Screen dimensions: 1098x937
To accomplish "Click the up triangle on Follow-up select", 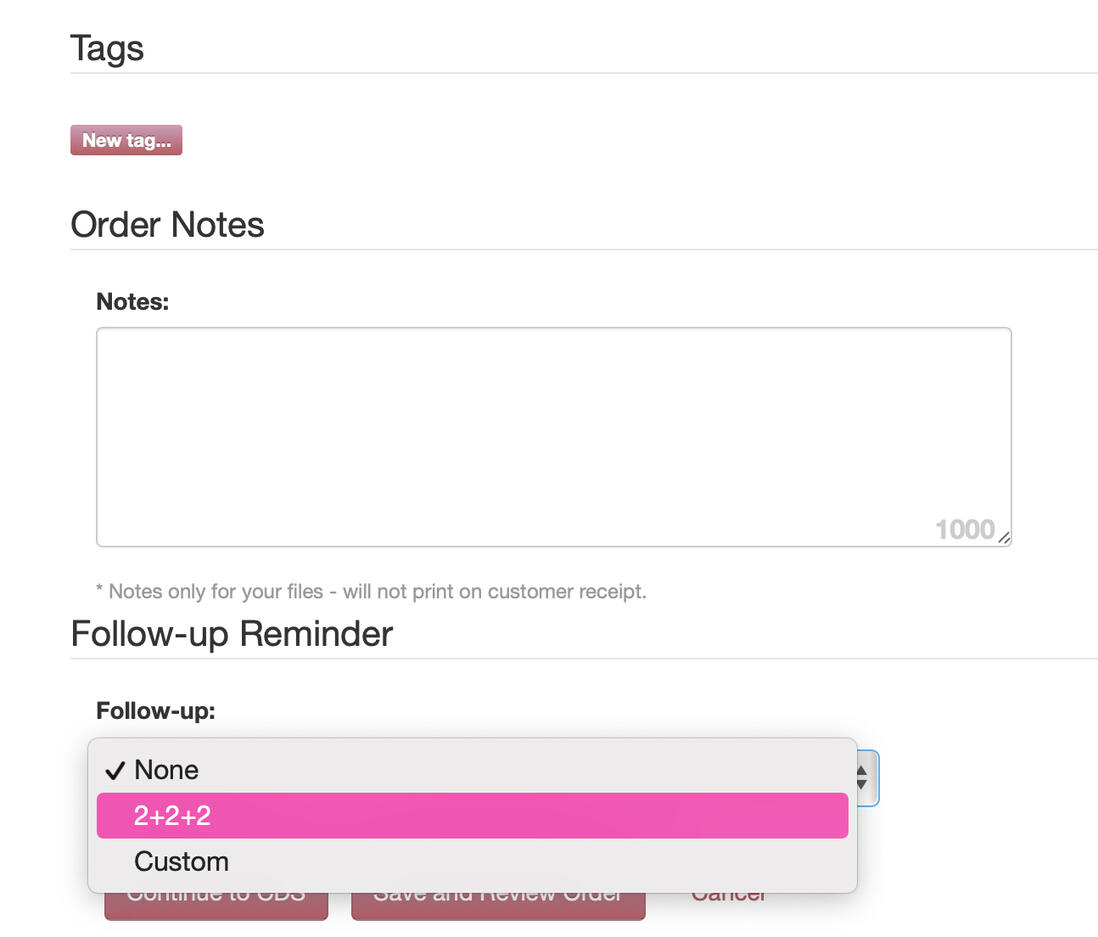I will point(862,771).
